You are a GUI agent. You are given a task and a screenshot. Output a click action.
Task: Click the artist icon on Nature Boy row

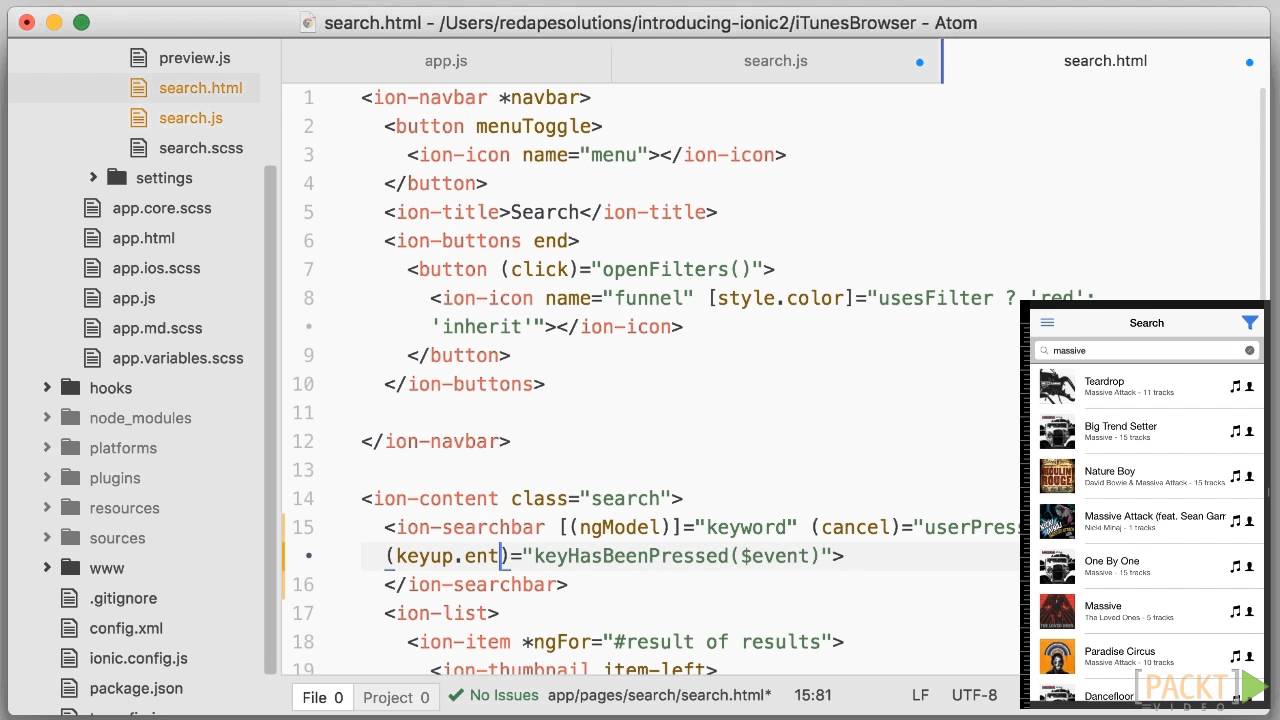pos(1249,476)
